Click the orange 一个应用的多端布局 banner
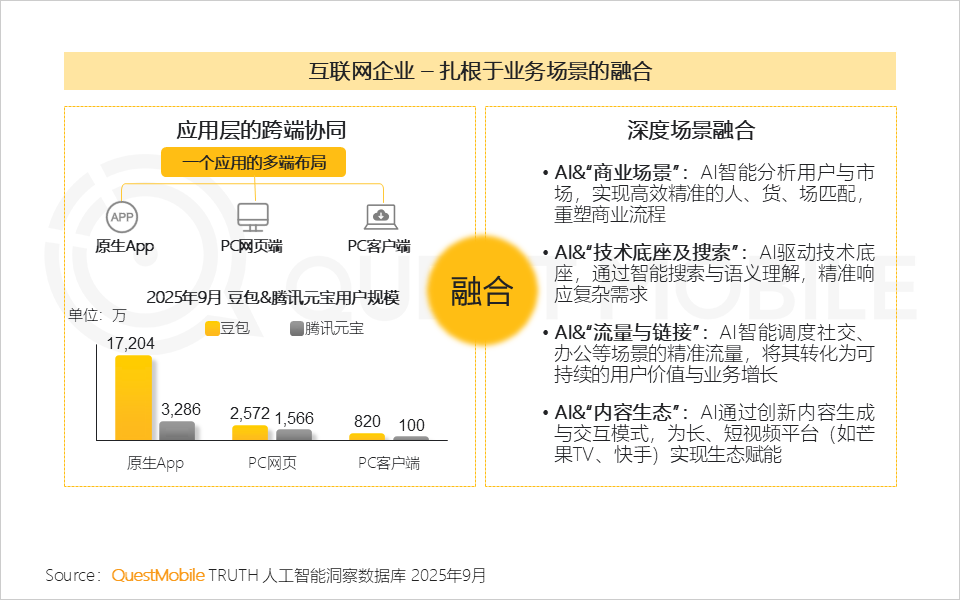 coord(253,162)
